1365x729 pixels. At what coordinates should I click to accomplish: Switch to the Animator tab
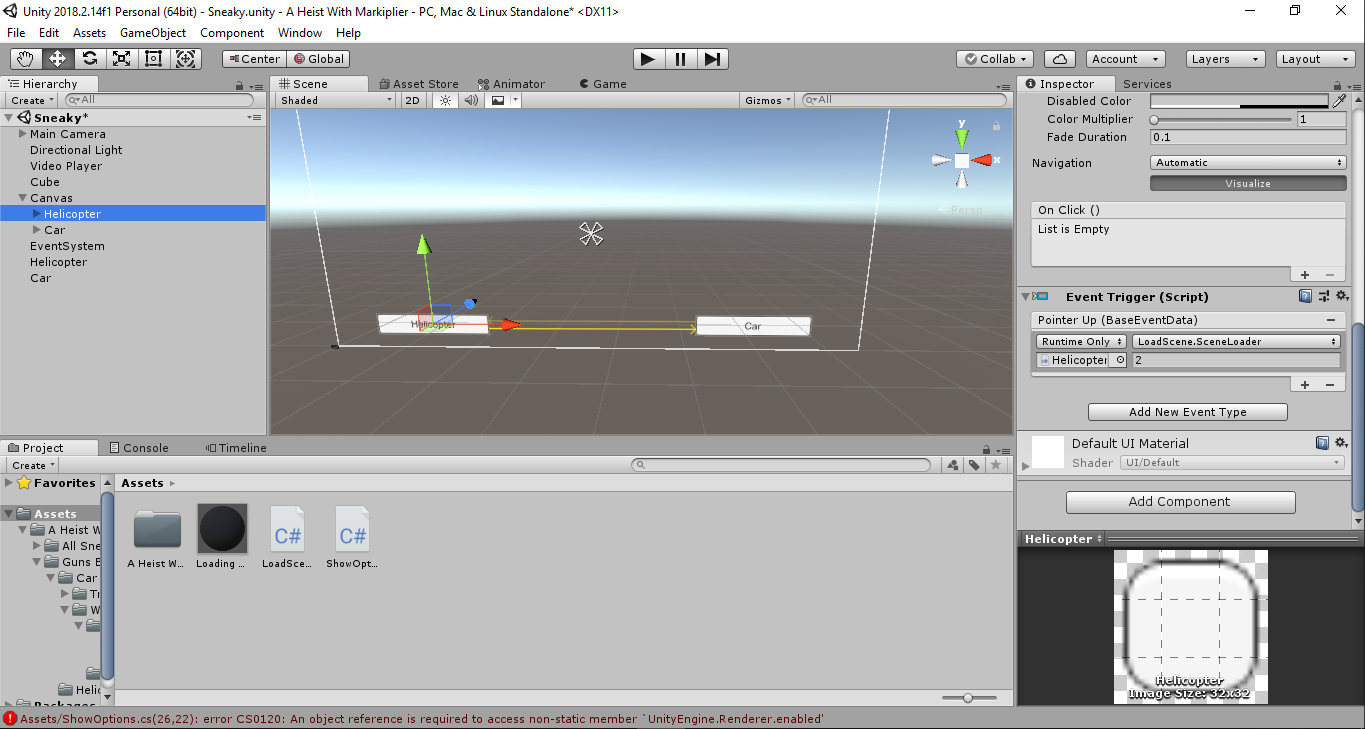pyautogui.click(x=511, y=84)
